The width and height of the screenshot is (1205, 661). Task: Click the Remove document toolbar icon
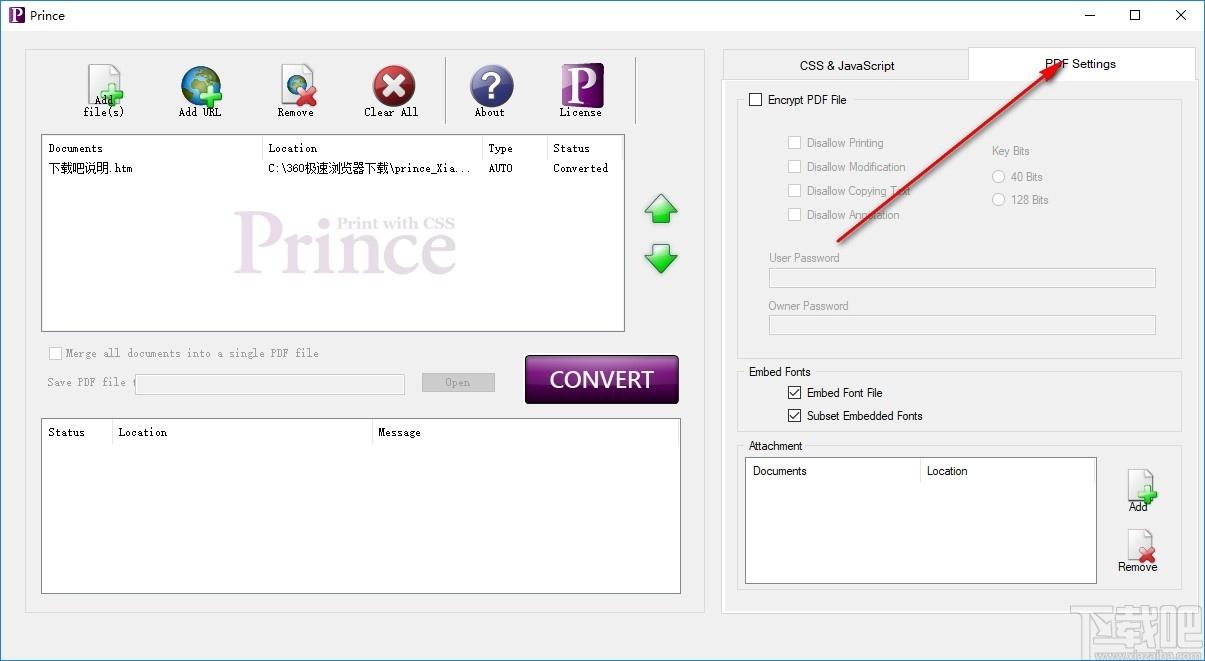[296, 91]
